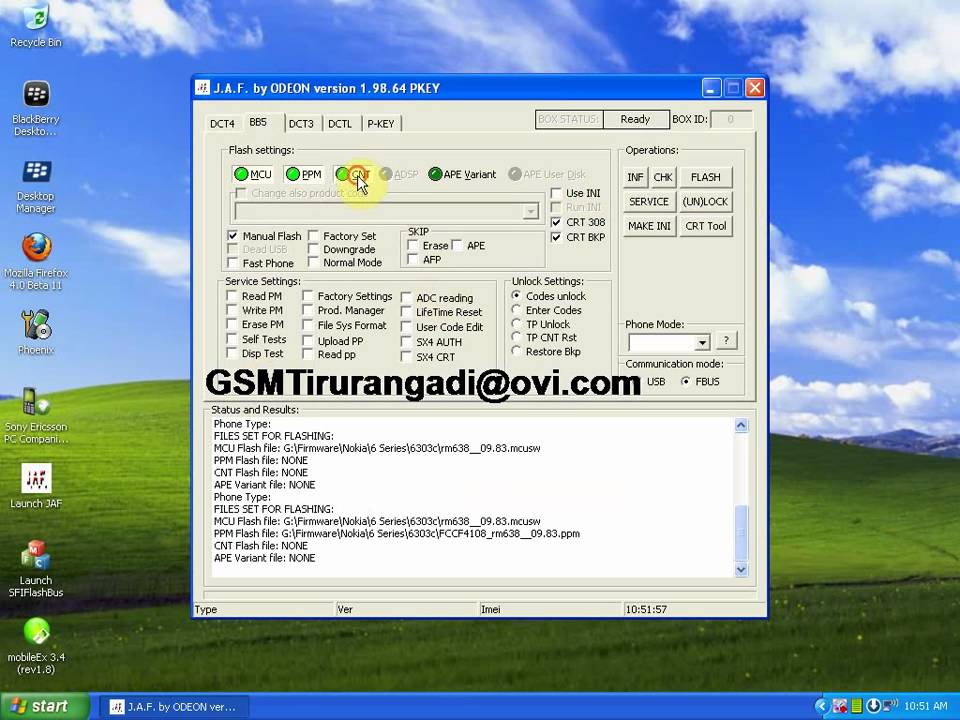Screen dimensions: 960x720
Task: Click the taskbar clock showing 10:51 AM
Action: pyautogui.click(x=925, y=707)
